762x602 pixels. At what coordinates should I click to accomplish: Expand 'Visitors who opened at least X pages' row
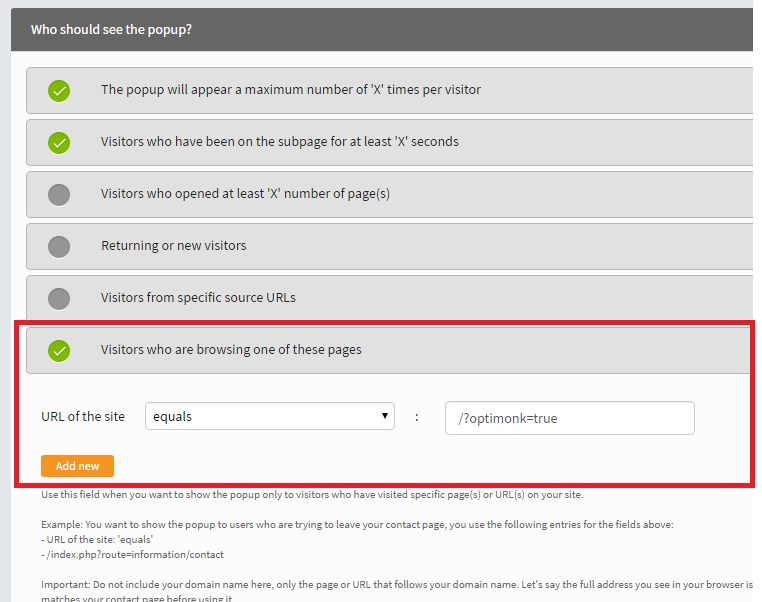(389, 194)
